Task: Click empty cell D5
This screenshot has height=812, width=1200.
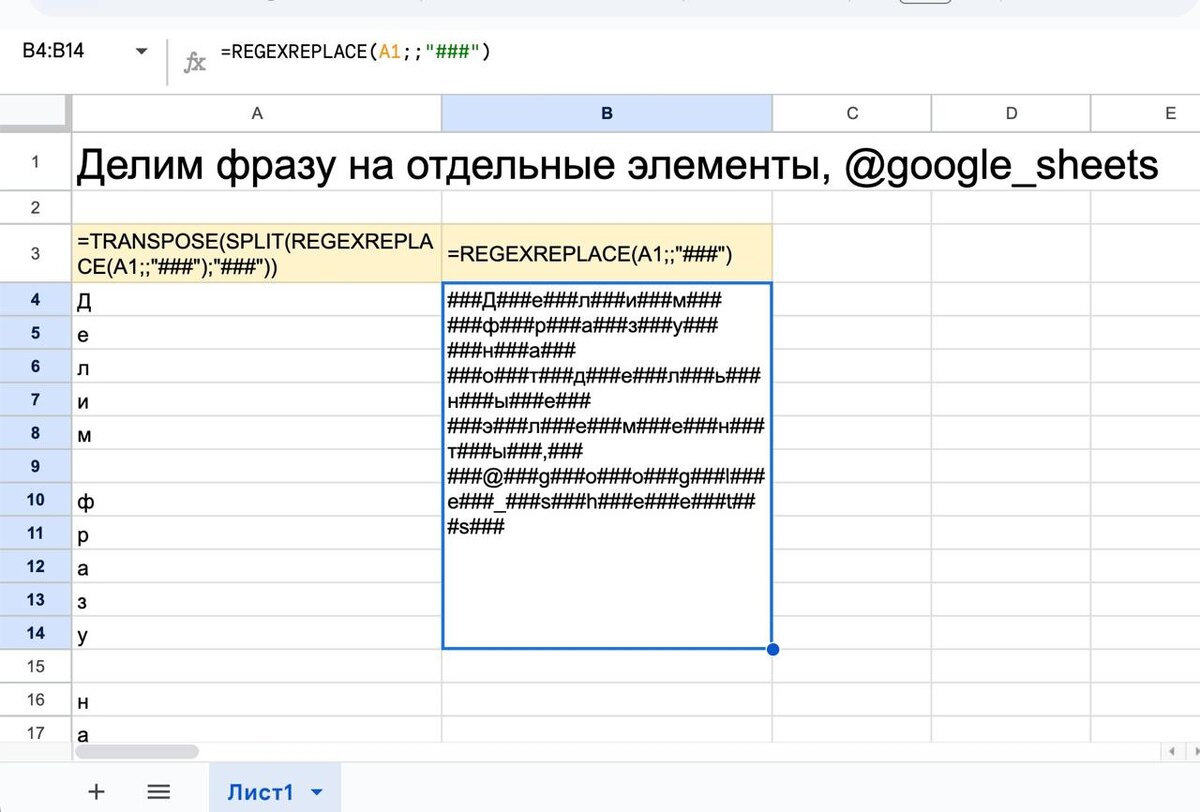Action: (x=1011, y=333)
